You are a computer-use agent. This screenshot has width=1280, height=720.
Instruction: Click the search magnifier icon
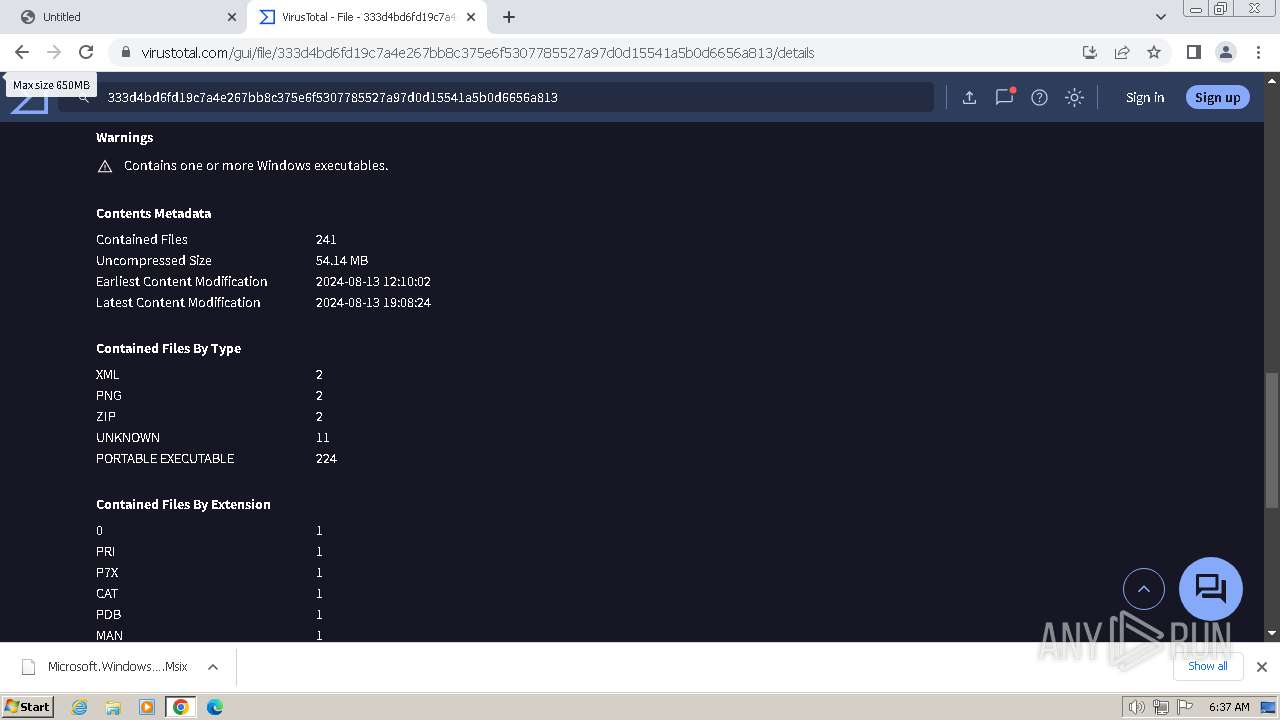[84, 97]
